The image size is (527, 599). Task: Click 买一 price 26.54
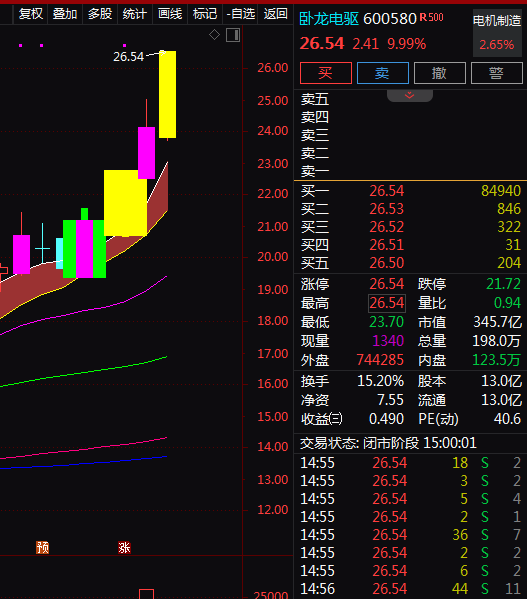coord(386,191)
